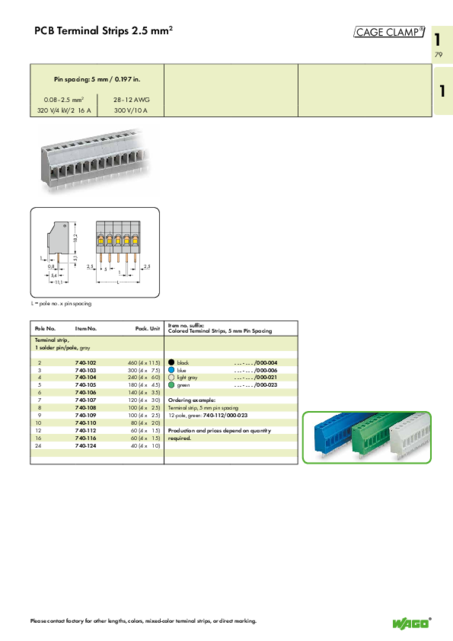Viewport: 453px width, 641px height.
Task: Click item number 740-124
Action: [x=85, y=446]
